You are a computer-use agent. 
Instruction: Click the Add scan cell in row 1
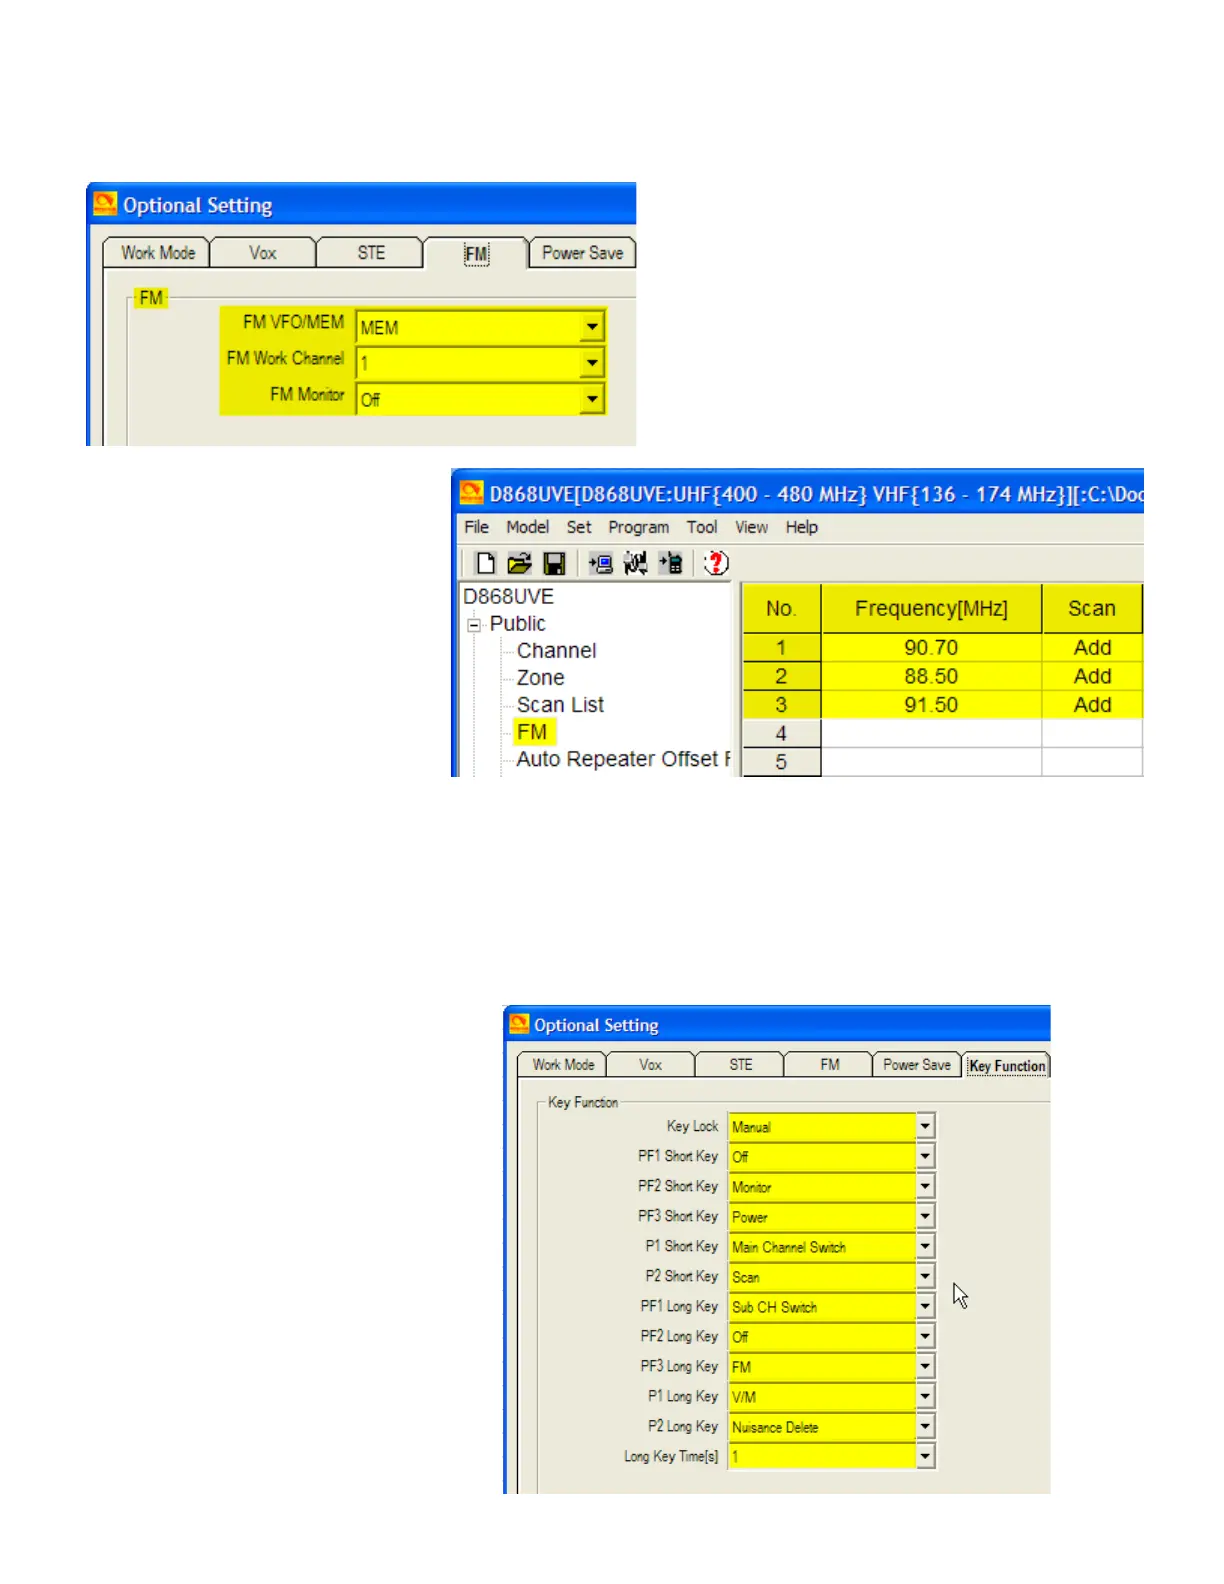coord(1092,648)
